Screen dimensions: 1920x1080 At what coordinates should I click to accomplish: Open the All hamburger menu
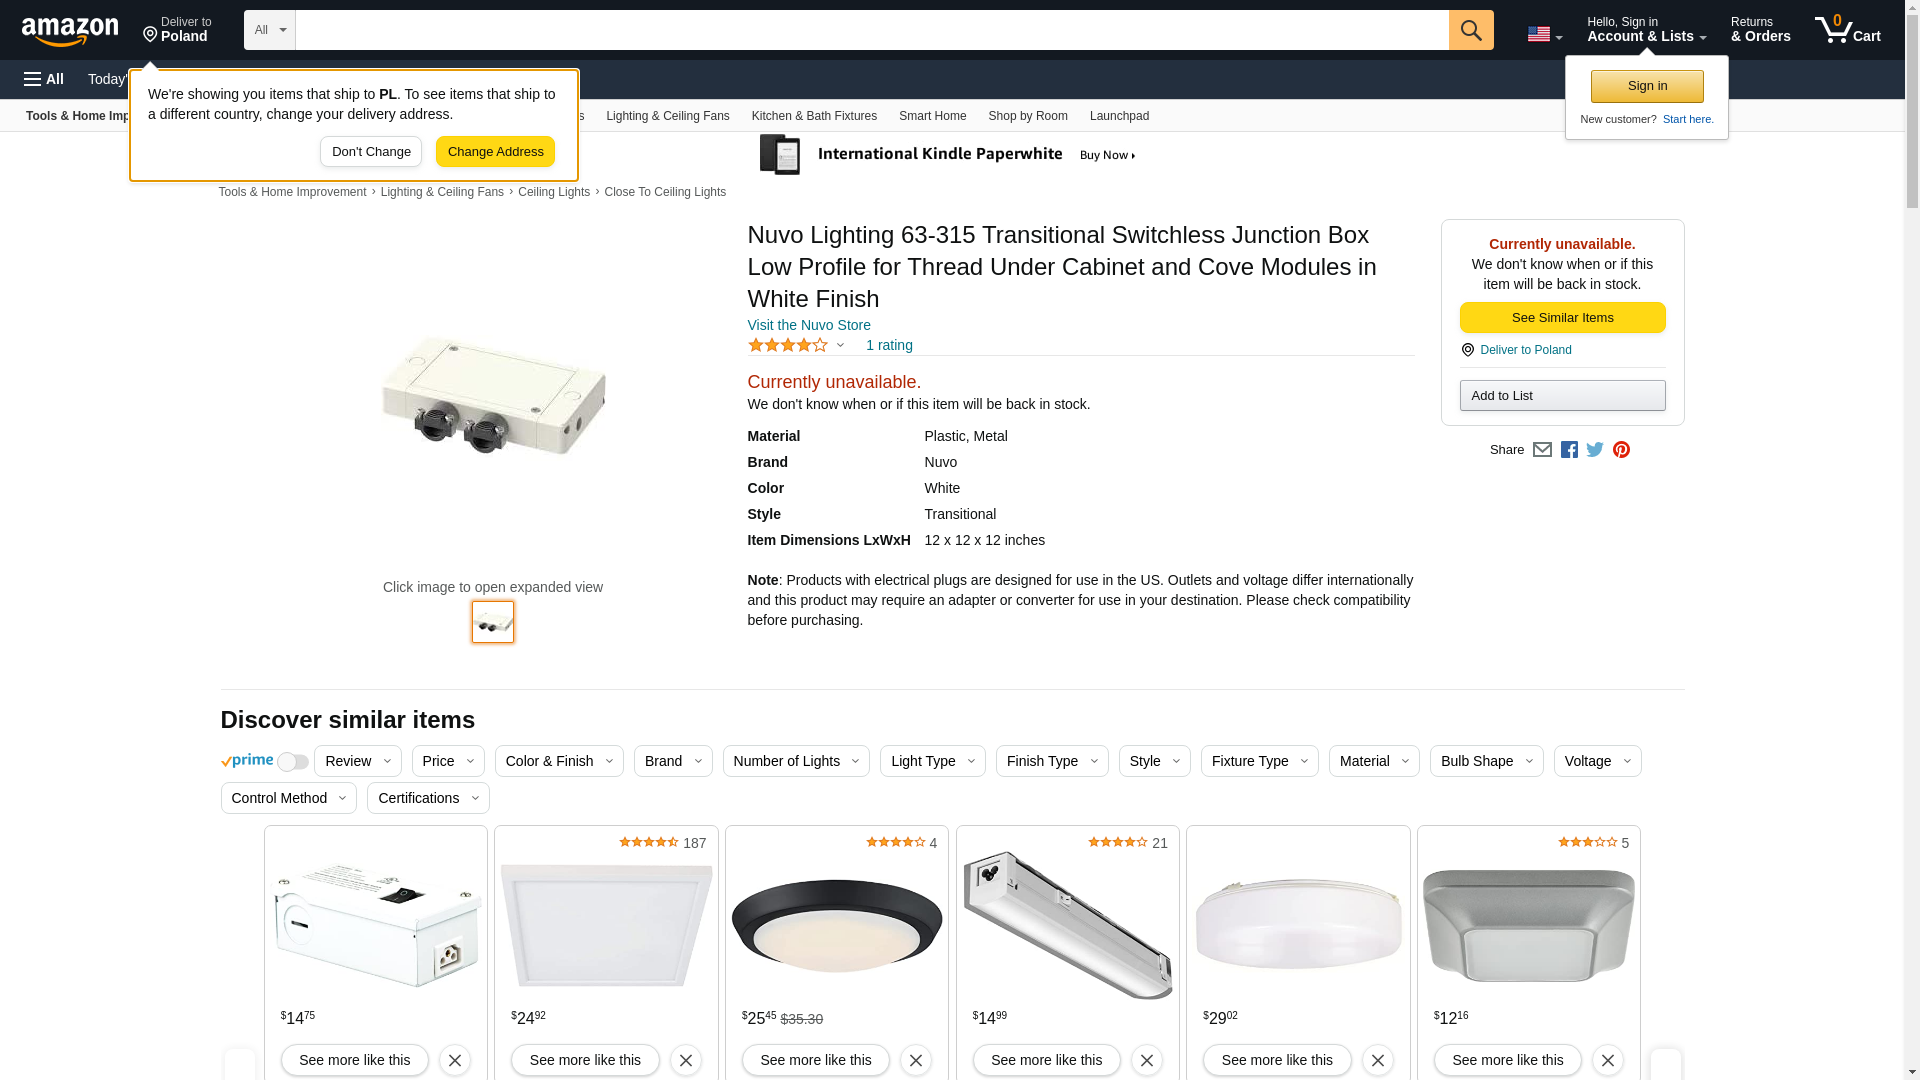pos(44,79)
